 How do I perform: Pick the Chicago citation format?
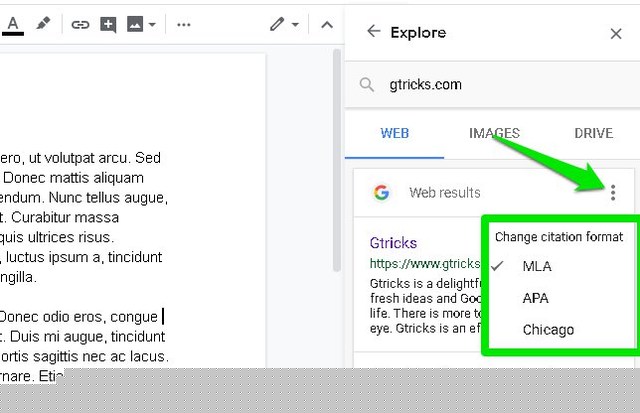(x=548, y=329)
